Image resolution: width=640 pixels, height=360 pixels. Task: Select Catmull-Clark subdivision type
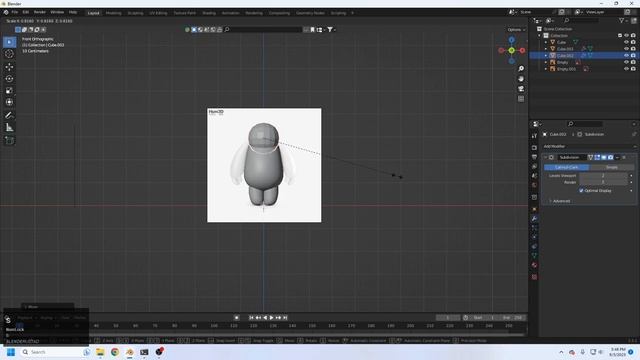[567, 167]
